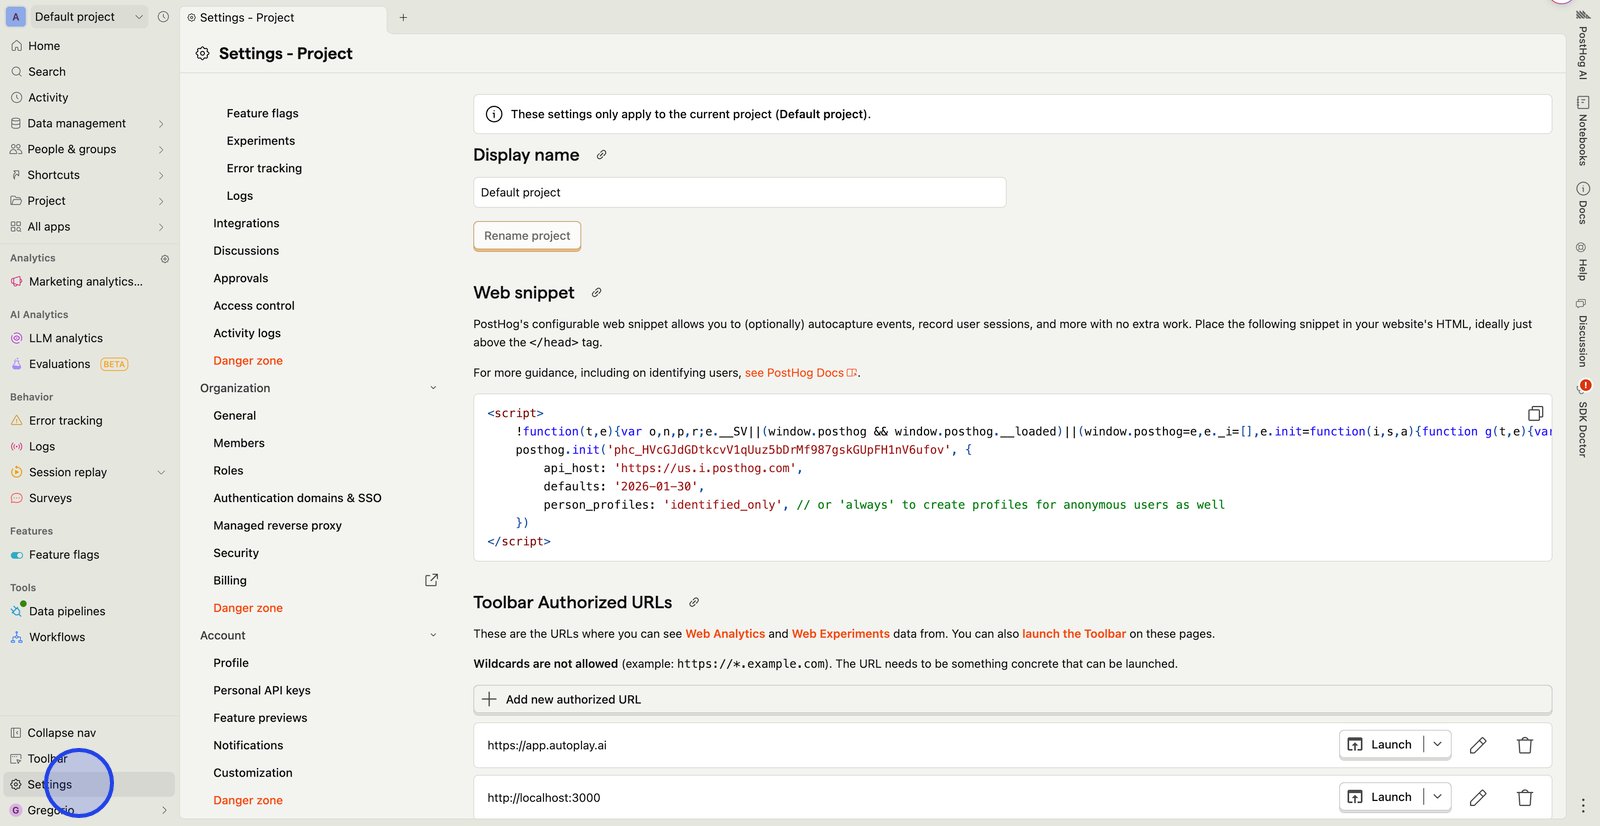Open Feature flags in left navigation

click(x=64, y=555)
